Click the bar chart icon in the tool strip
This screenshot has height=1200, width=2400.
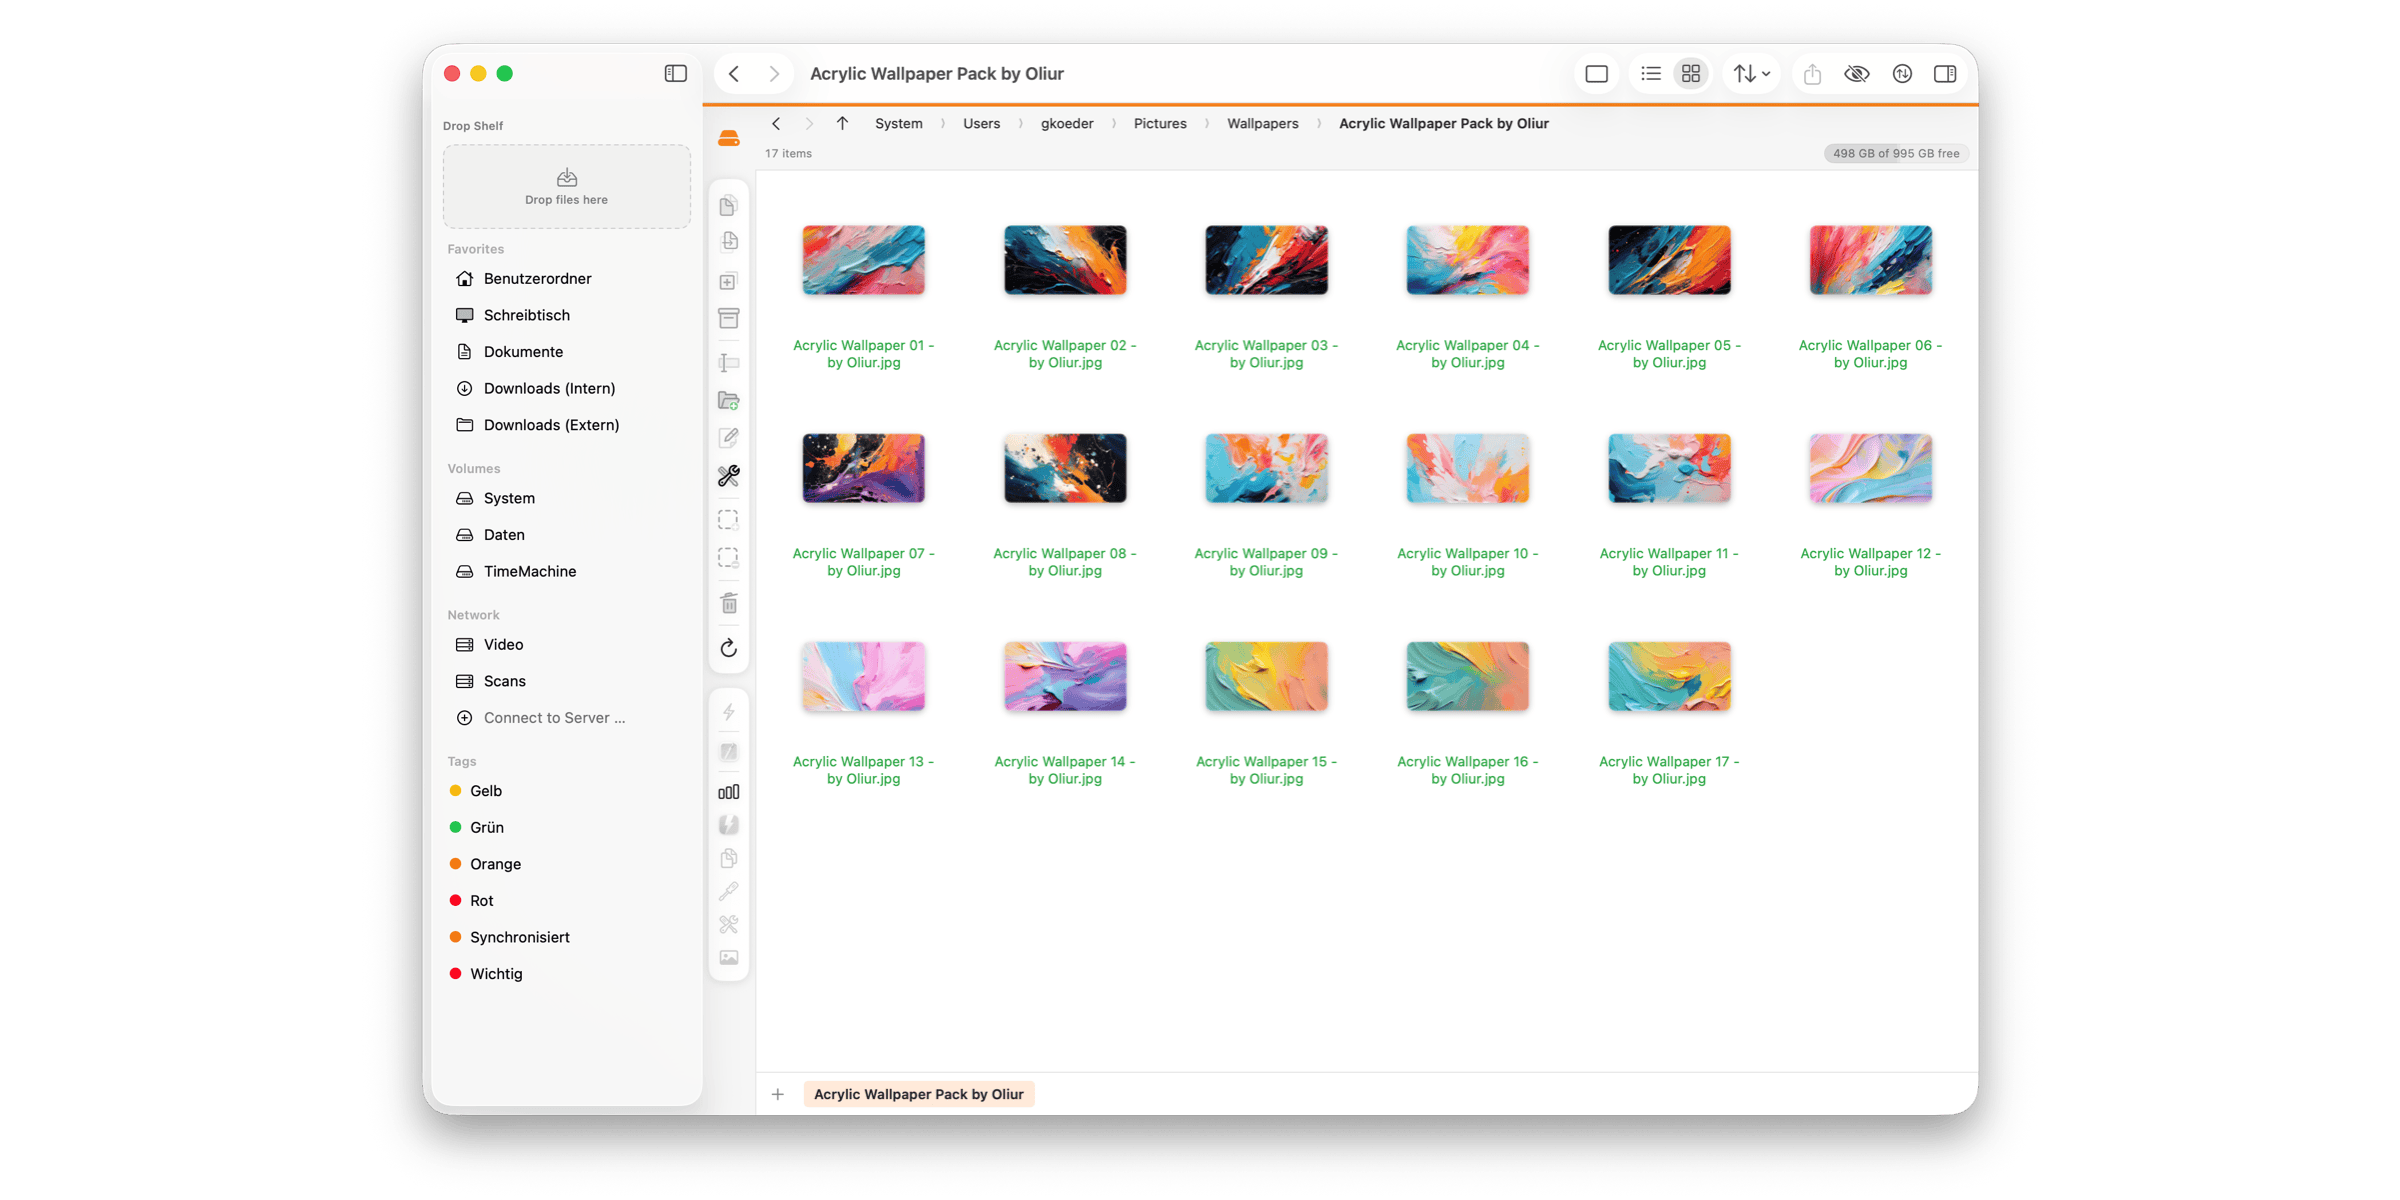(729, 792)
